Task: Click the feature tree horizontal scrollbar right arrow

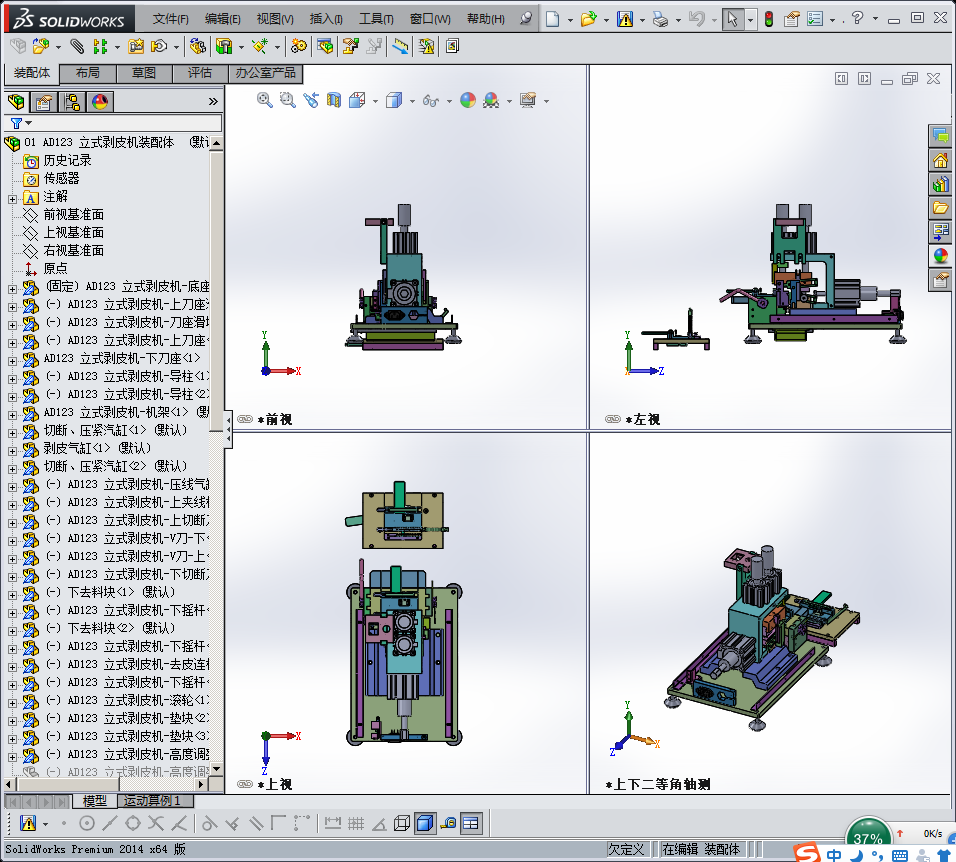Action: [x=201, y=784]
